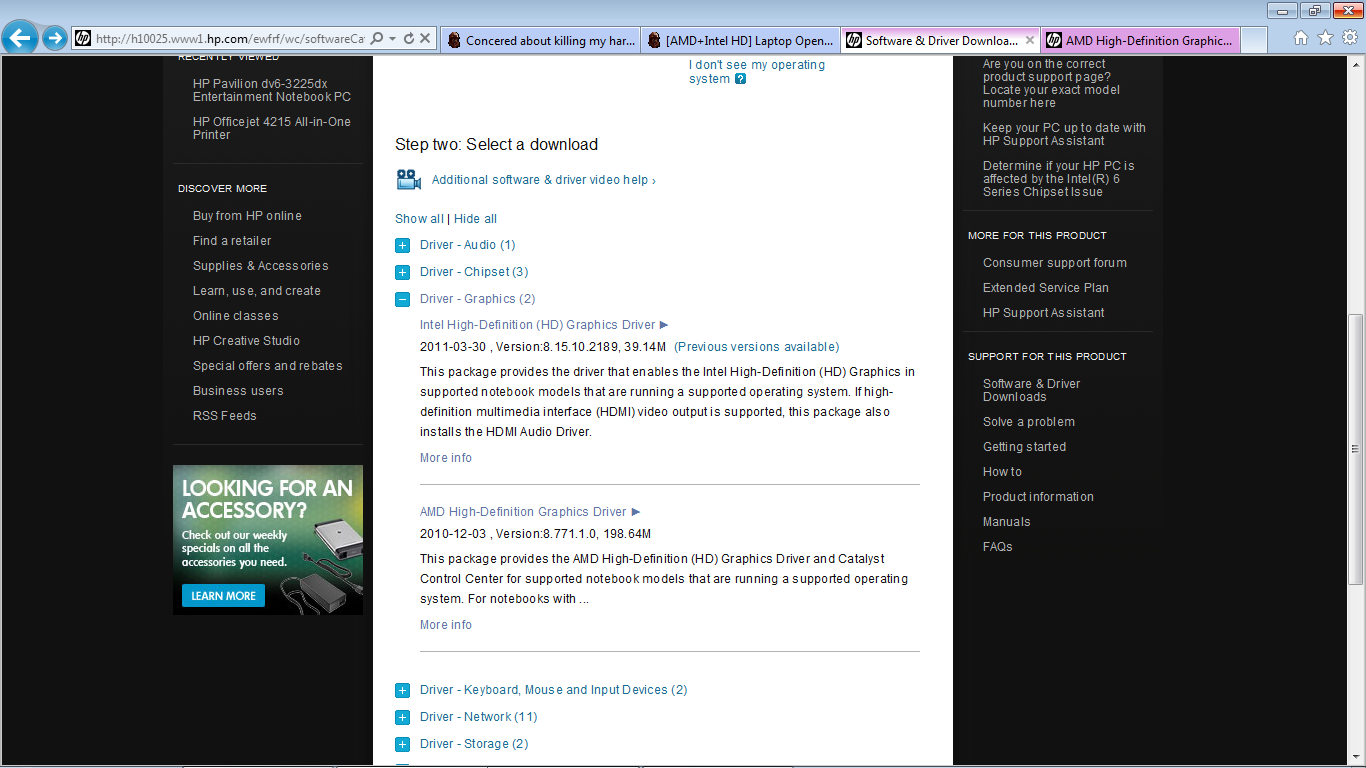Open the "RSS Feeds" sidebar link
Image resolution: width=1366 pixels, height=768 pixels.
[225, 416]
